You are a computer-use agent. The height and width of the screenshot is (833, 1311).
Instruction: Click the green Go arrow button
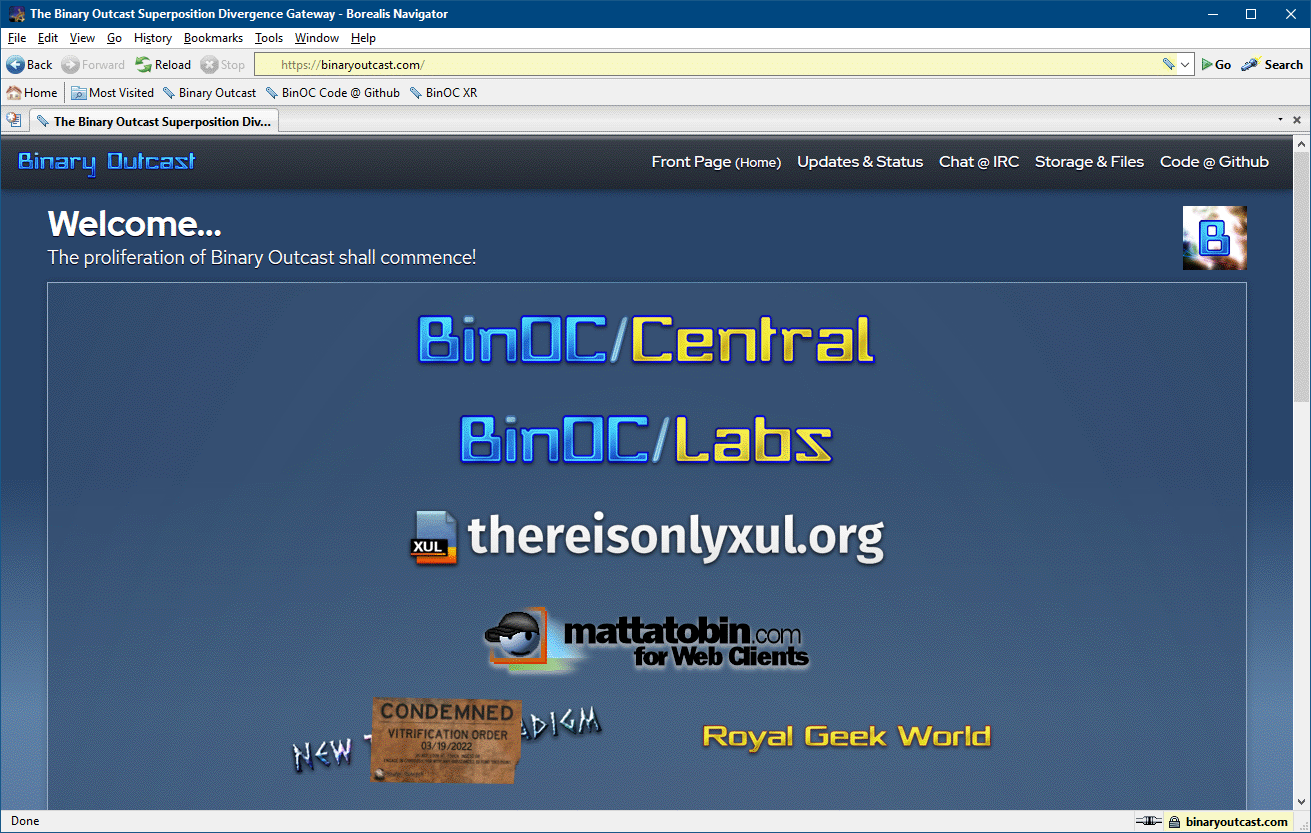[x=1216, y=64]
